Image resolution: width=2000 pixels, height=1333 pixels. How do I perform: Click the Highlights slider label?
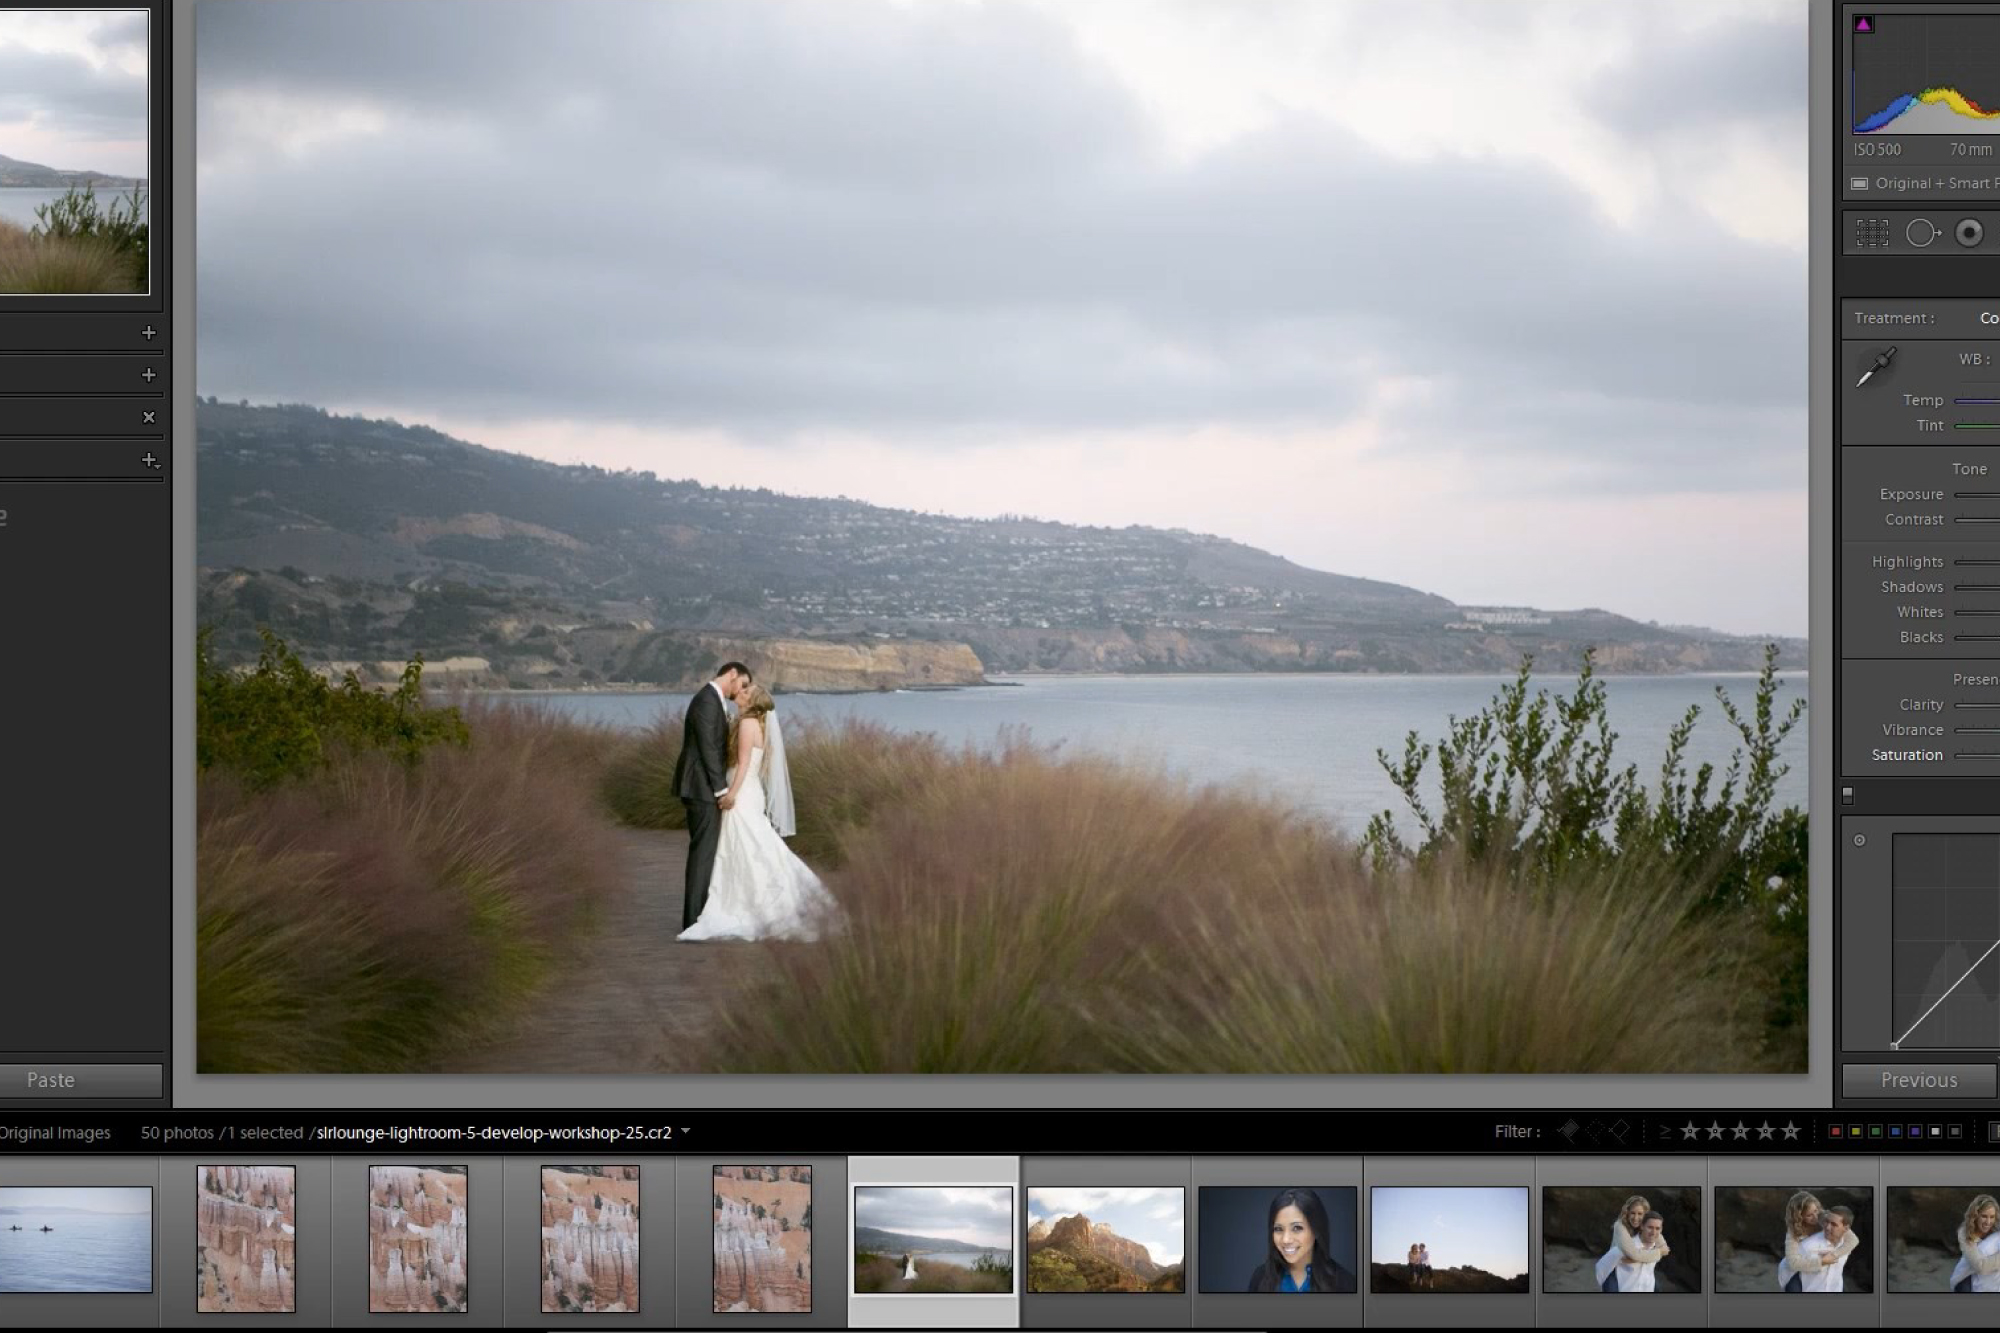point(1907,562)
